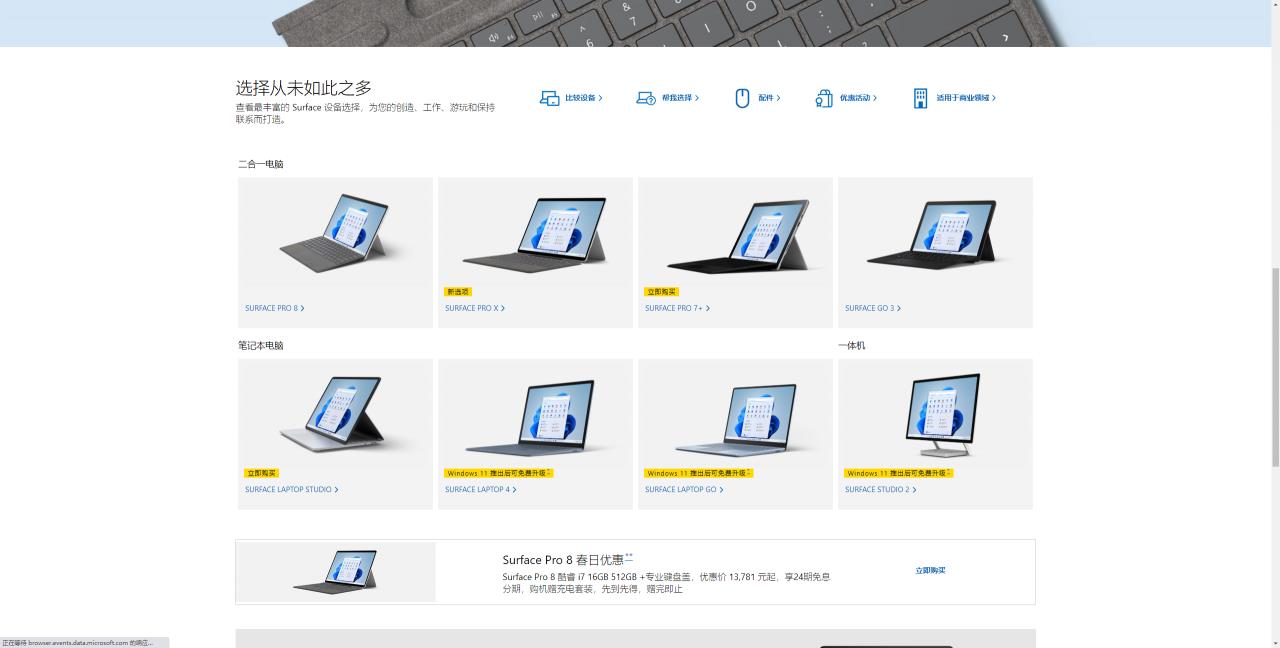Open the SURFACE STUDIO 2 link

click(x=881, y=490)
